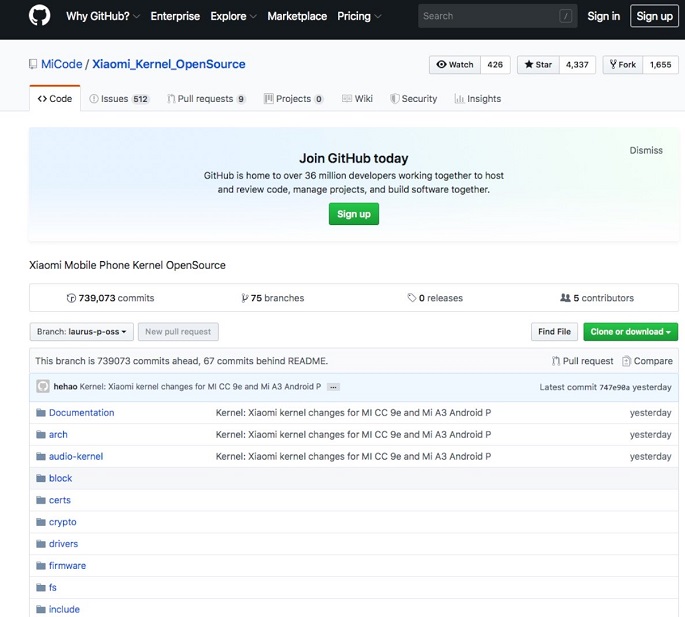This screenshot has height=617, width=685.
Task: View 5 contributors
Action: point(597,298)
